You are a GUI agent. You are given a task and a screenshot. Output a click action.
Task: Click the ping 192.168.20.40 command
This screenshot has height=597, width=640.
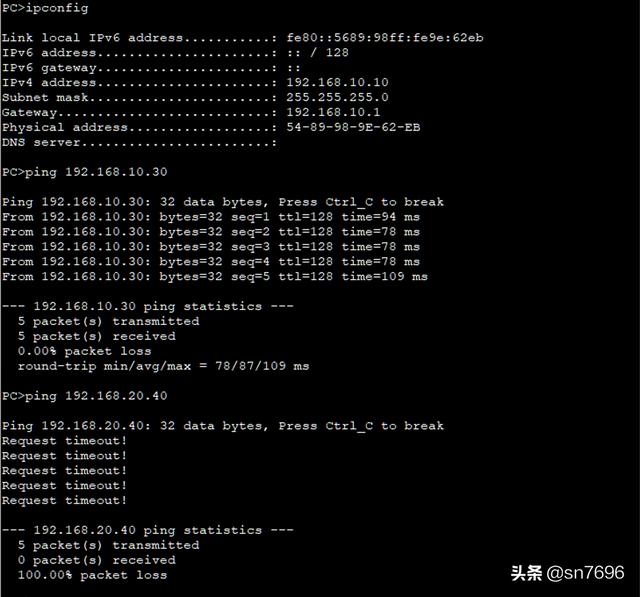84,396
